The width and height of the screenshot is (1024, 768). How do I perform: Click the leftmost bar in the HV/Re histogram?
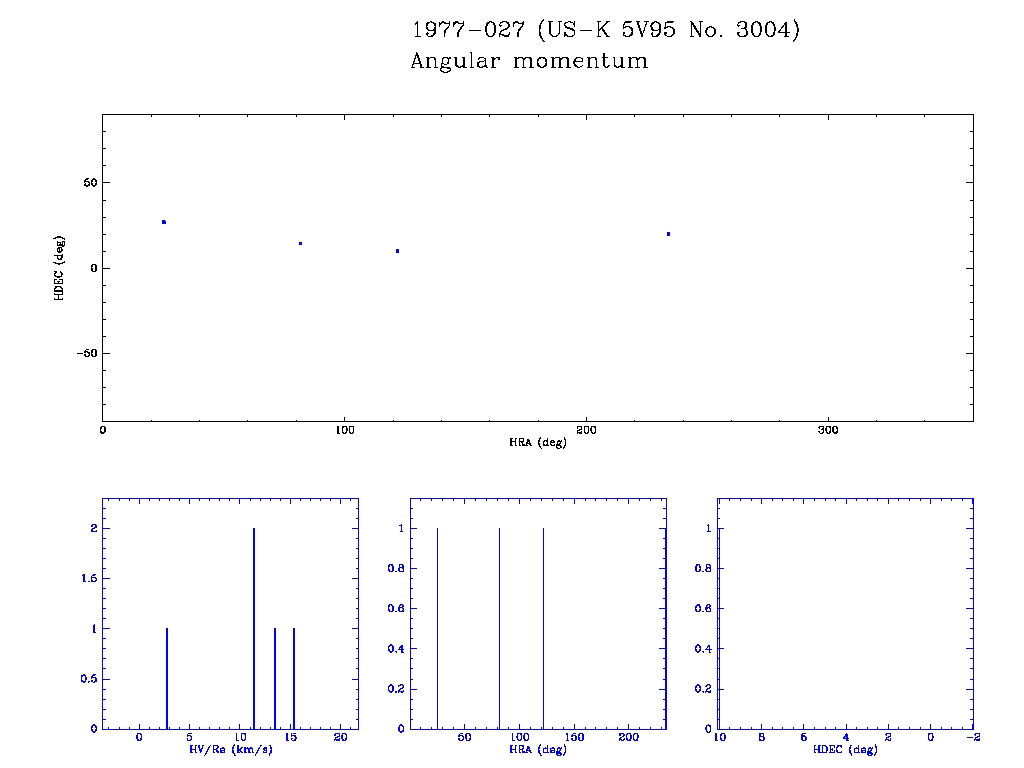(x=167, y=678)
